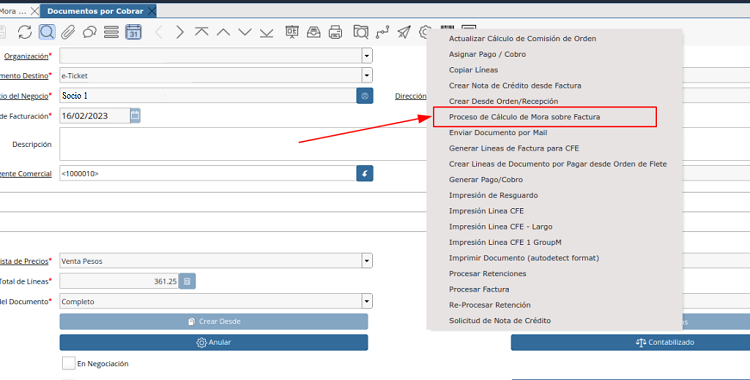Choose Asignar Pago / Cobro

(487, 54)
